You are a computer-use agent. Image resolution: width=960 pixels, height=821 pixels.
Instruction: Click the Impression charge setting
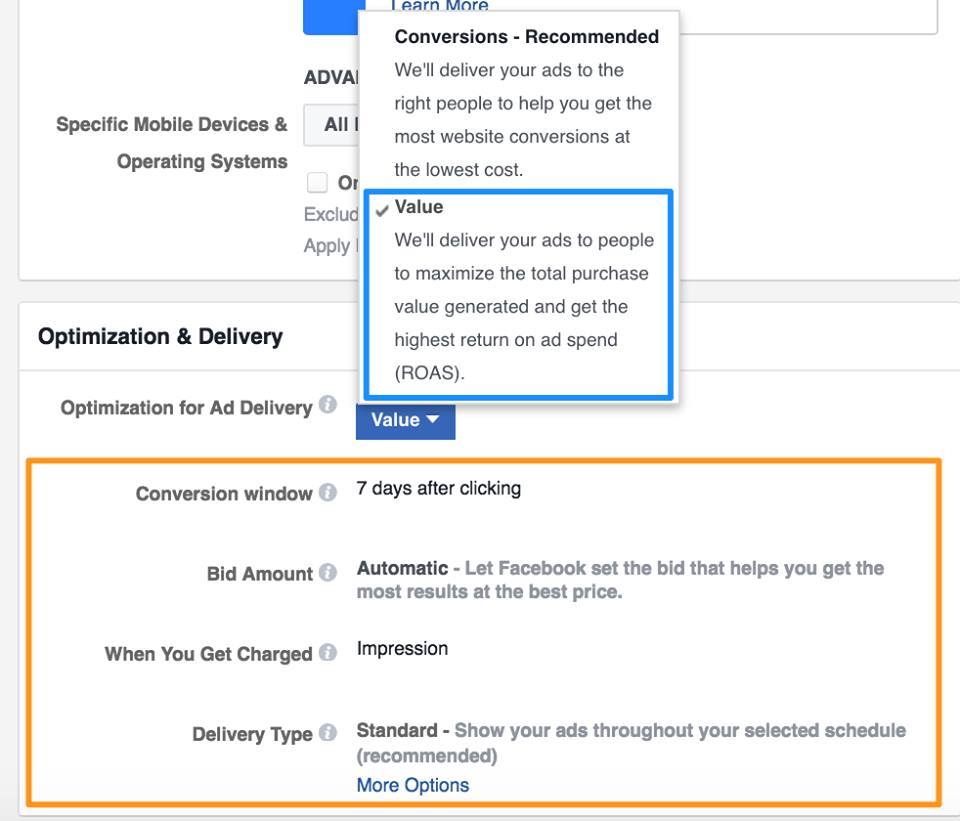click(402, 649)
